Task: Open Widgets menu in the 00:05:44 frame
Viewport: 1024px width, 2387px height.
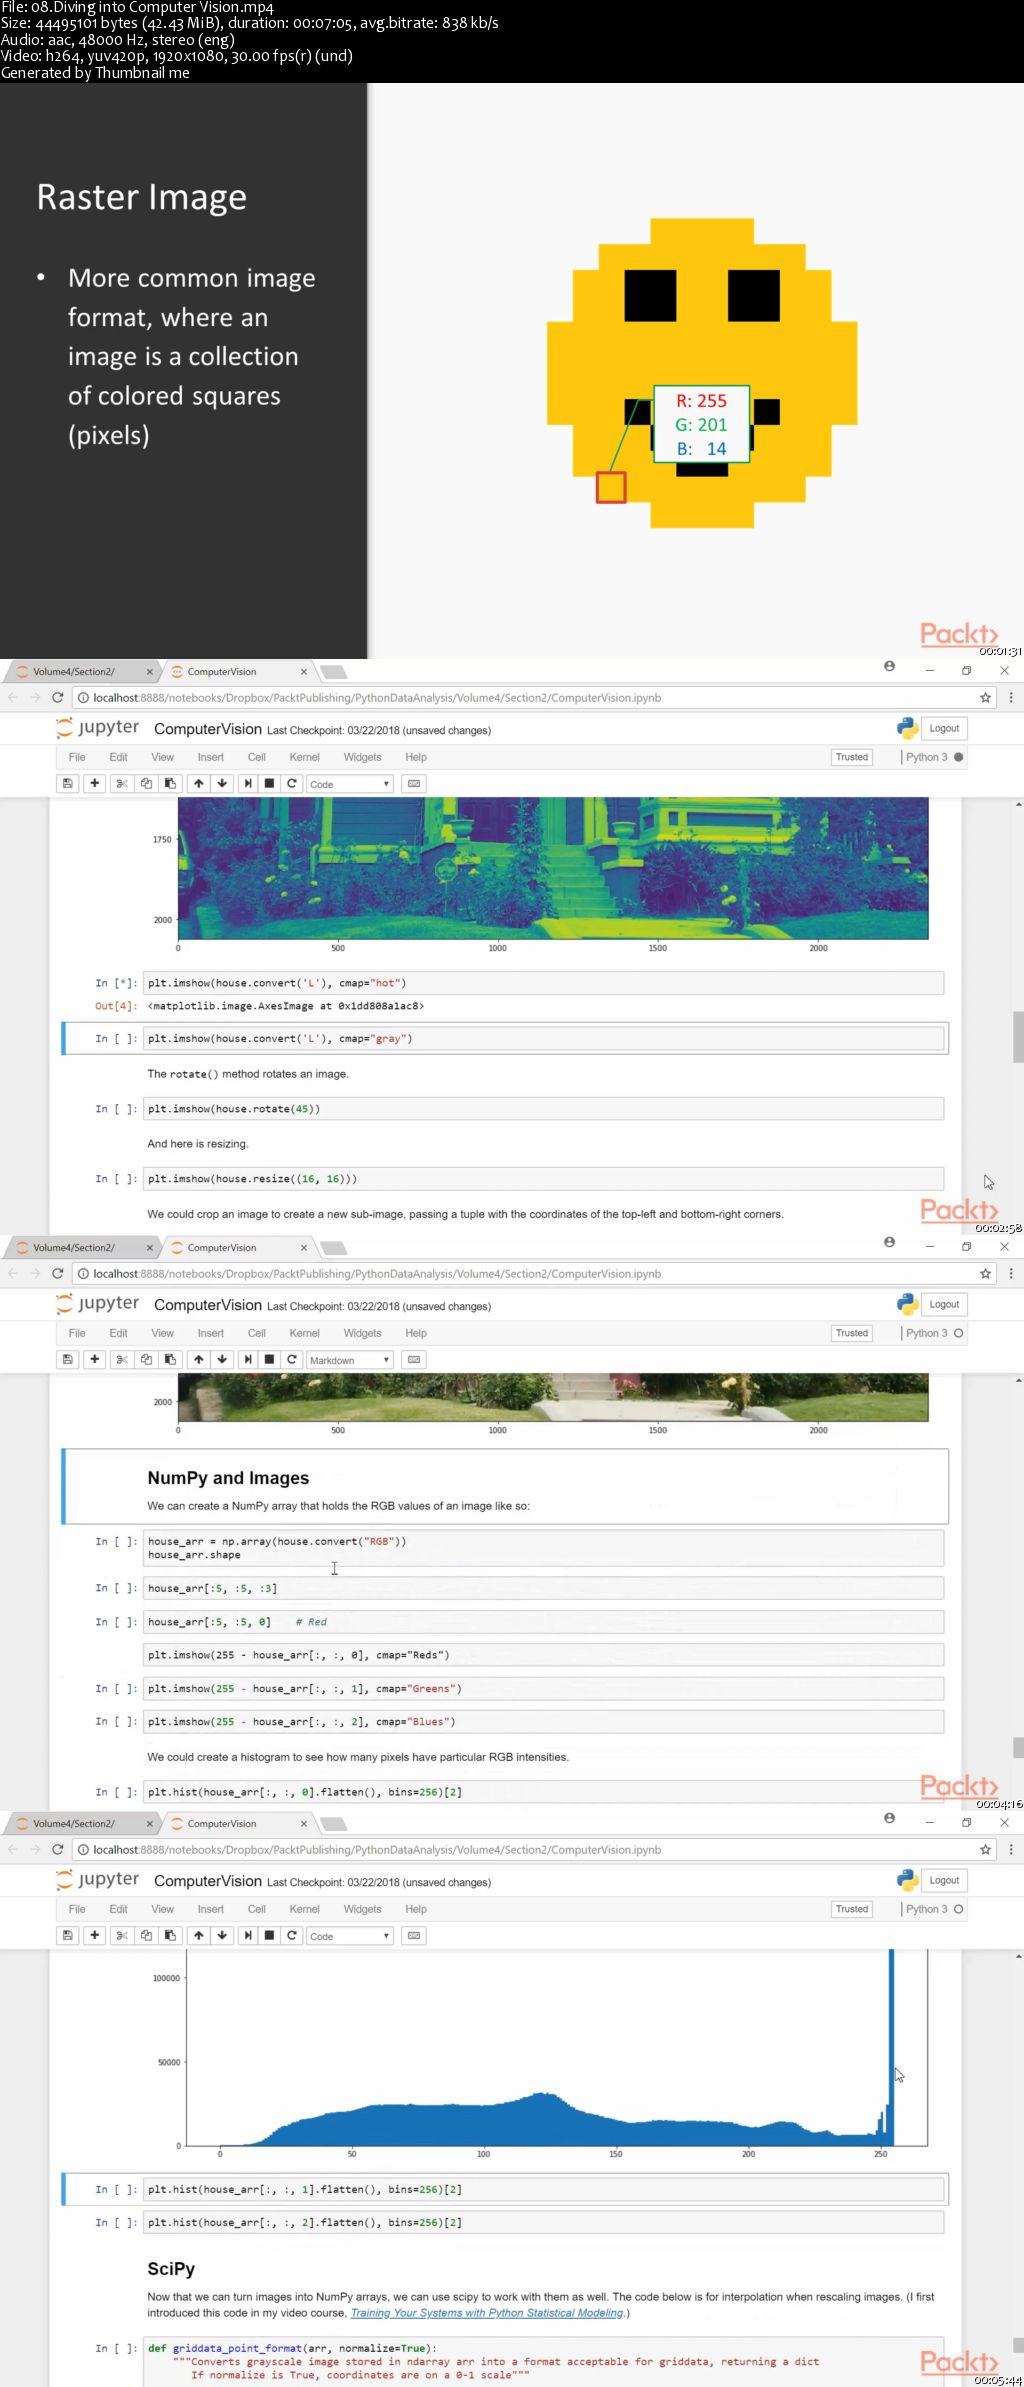Action: pyautogui.click(x=363, y=1909)
